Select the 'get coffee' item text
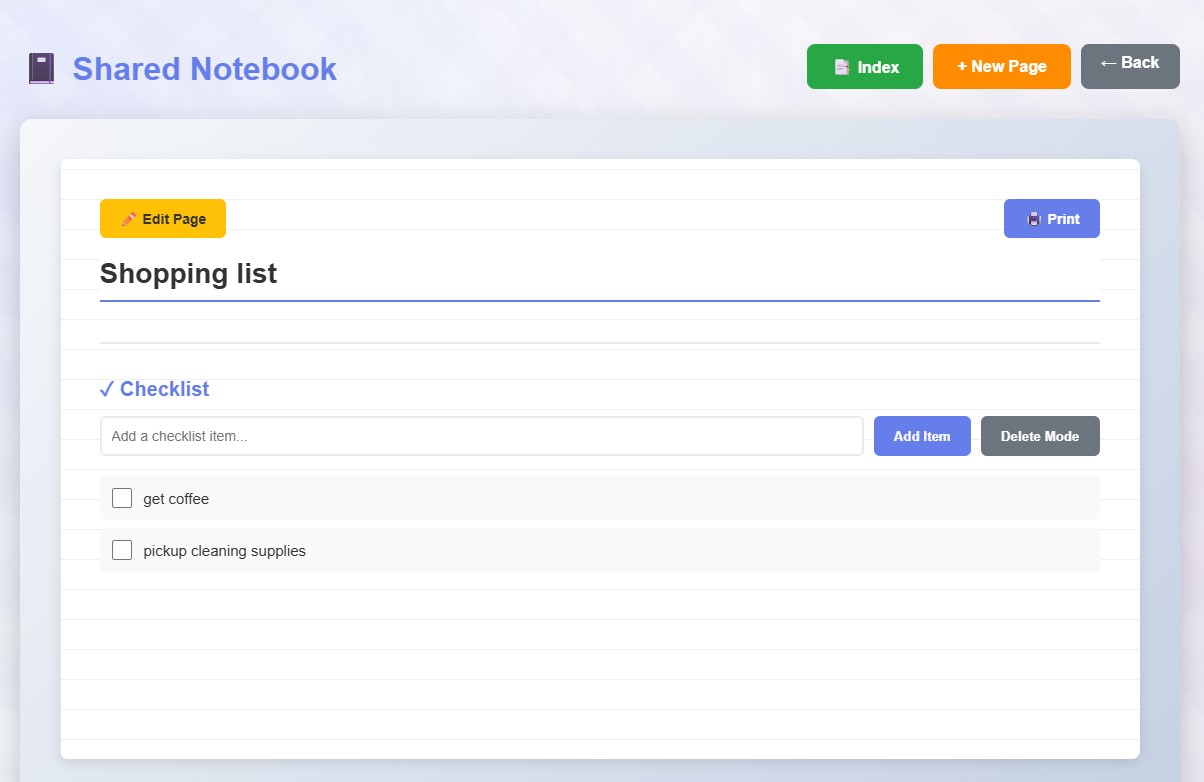 coord(176,499)
